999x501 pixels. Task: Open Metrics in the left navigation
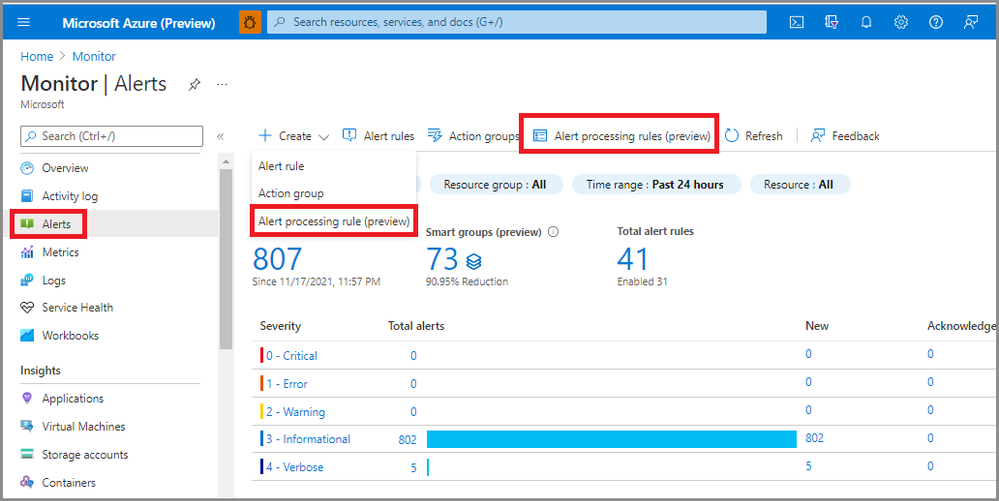pos(60,252)
